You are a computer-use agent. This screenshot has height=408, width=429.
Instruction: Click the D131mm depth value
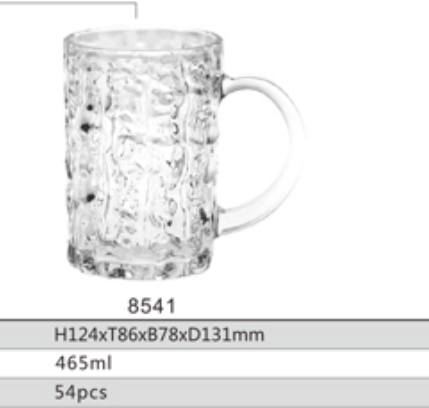(x=226, y=334)
